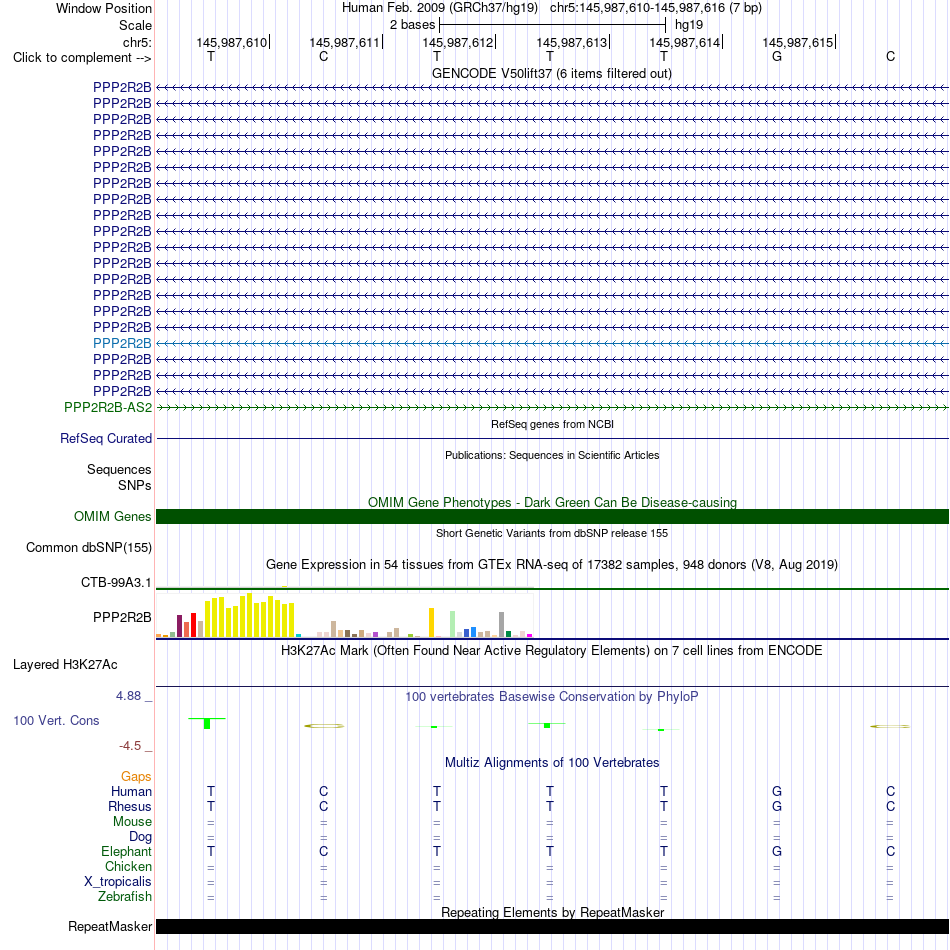Click the PPP2R2B-AS2 transcript label

(x=108, y=407)
